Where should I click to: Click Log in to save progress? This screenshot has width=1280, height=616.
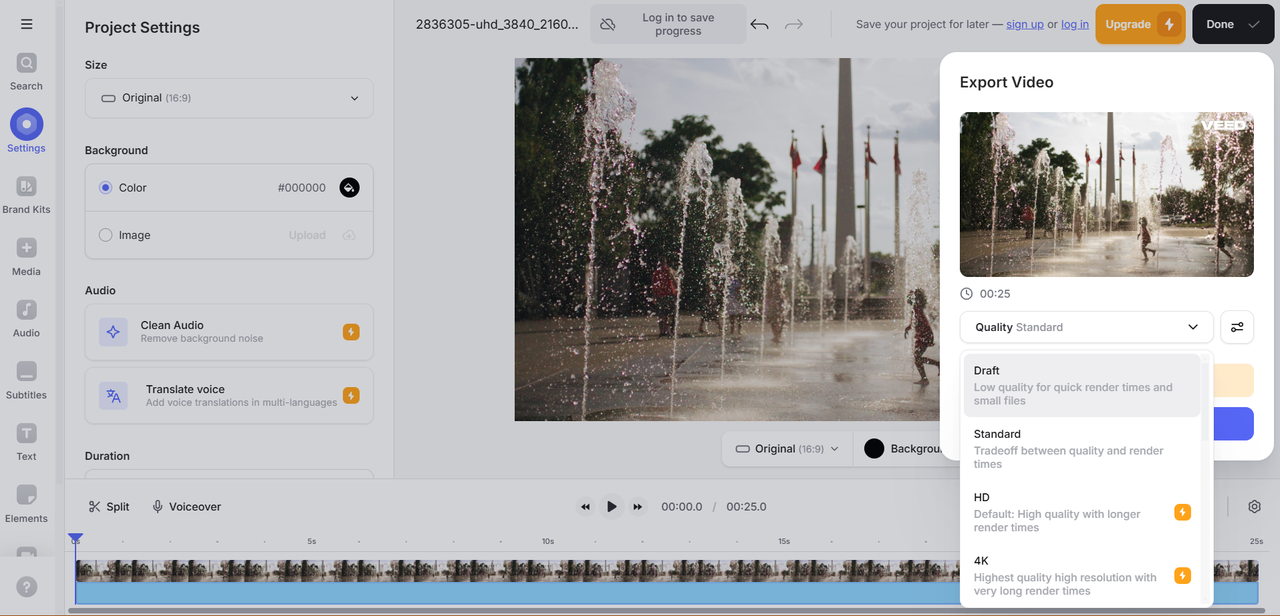(x=668, y=24)
